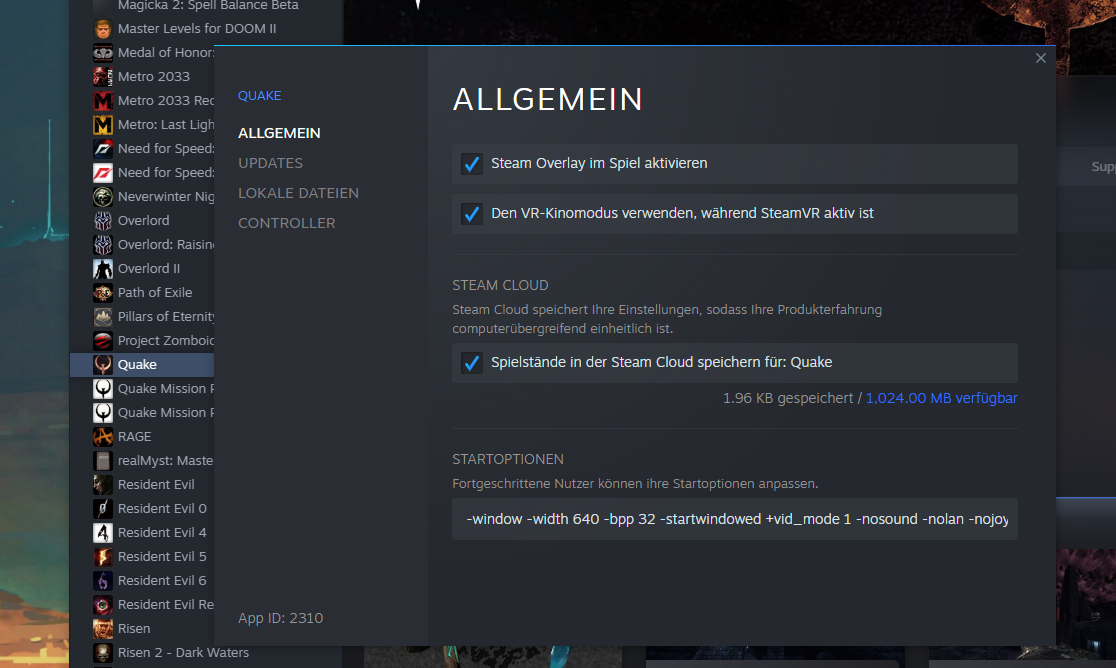1116x668 pixels.
Task: Open the UPDATES settings tab
Action: [x=270, y=163]
